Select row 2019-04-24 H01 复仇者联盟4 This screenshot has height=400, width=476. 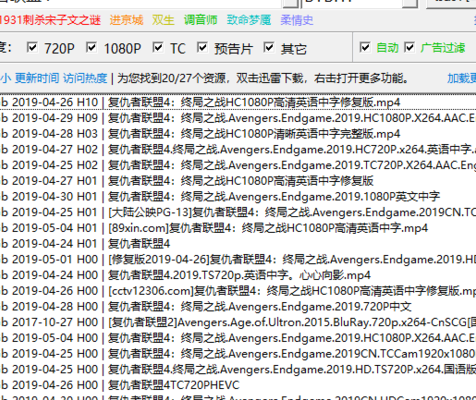pos(238,244)
